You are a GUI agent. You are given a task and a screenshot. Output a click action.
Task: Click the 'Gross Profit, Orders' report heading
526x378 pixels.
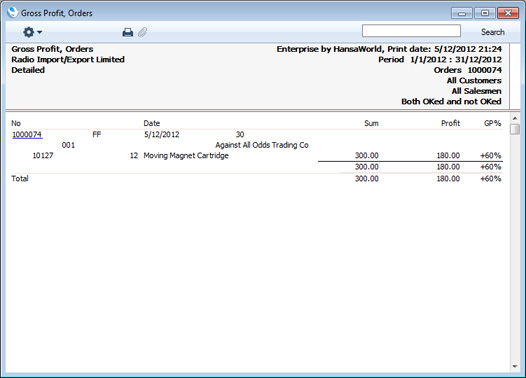(x=52, y=49)
